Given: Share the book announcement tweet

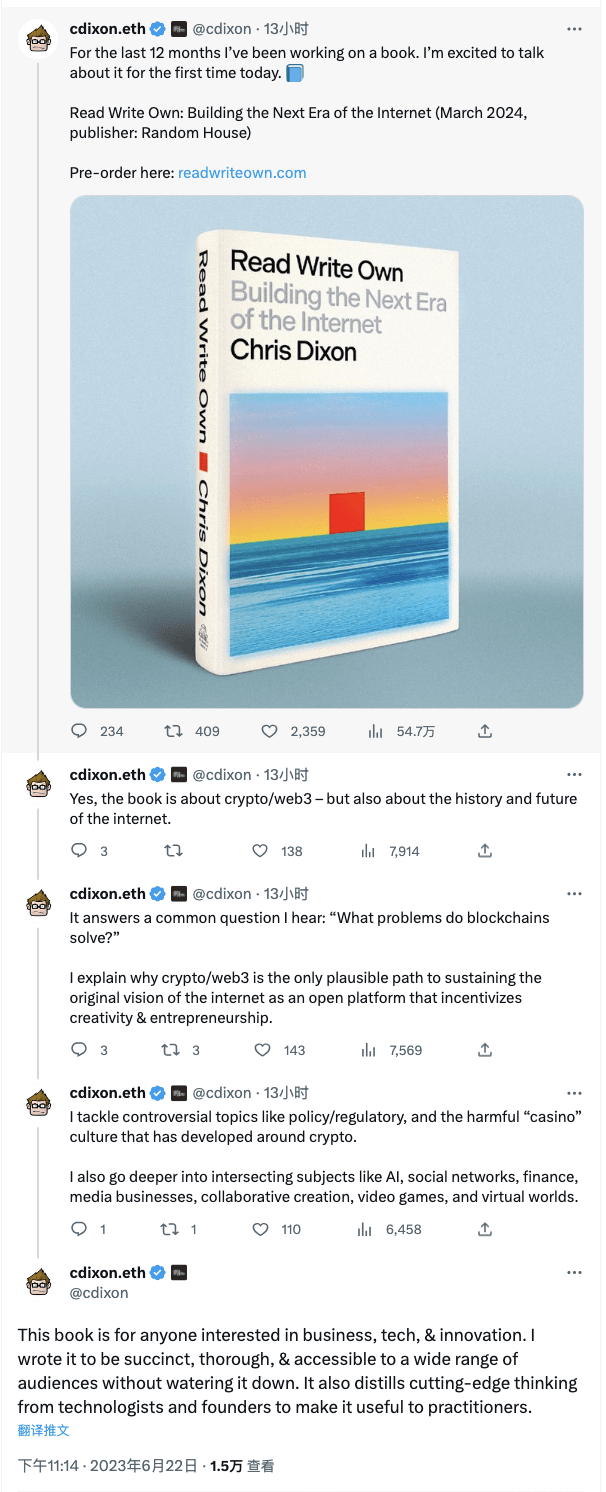Looking at the screenshot, I should click(x=484, y=731).
